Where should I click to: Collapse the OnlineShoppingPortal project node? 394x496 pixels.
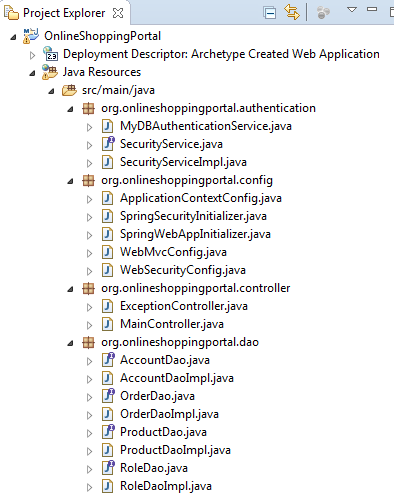point(13,37)
